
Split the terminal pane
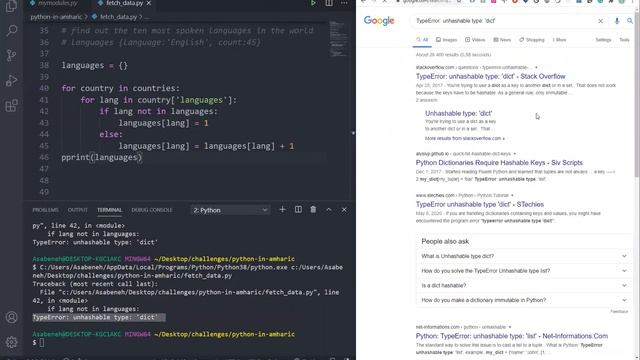click(x=298, y=210)
